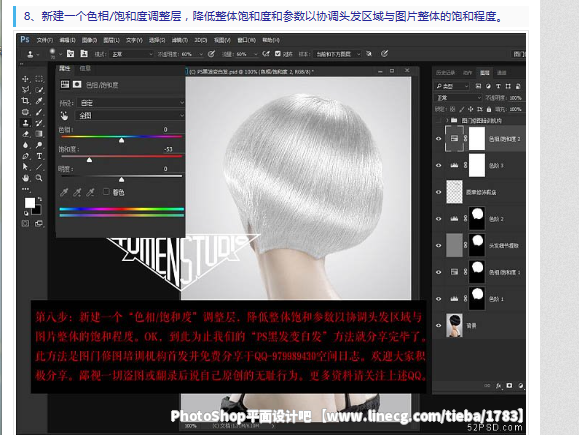The image size is (579, 435).
Task: Open the 图层(L) Layer menu
Action: click(x=112, y=40)
